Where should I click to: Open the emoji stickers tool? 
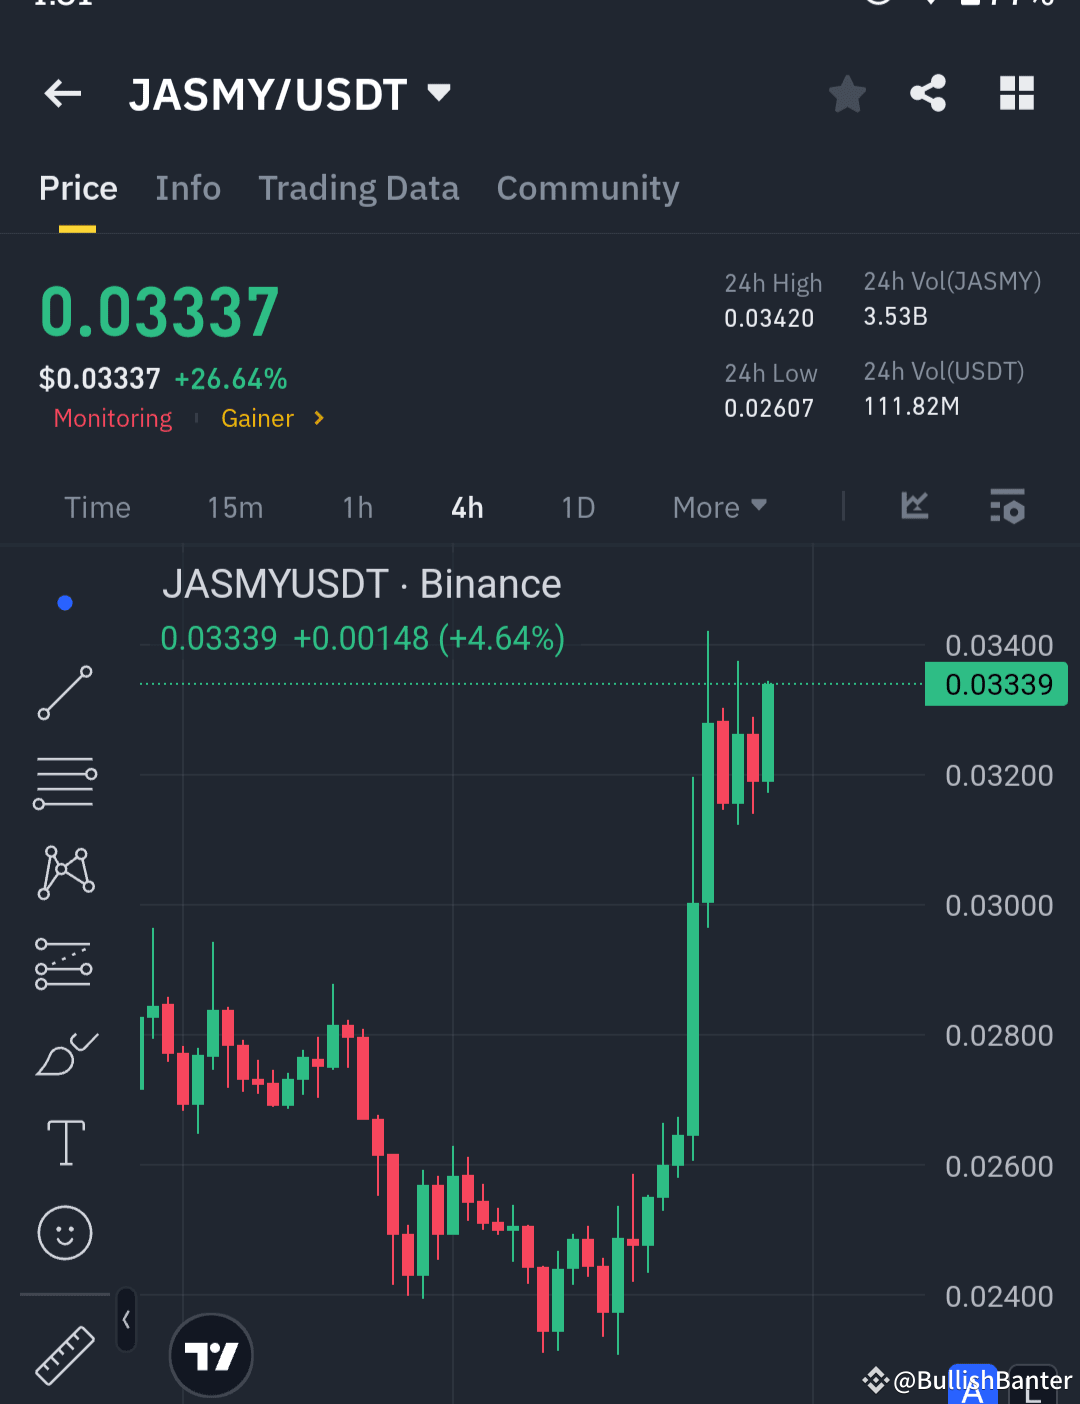click(x=64, y=1233)
